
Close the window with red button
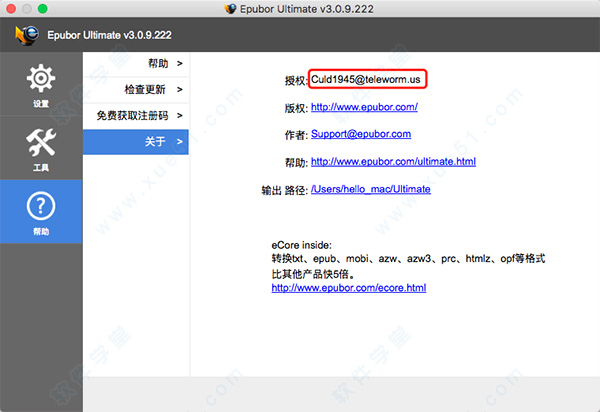coord(11,8)
